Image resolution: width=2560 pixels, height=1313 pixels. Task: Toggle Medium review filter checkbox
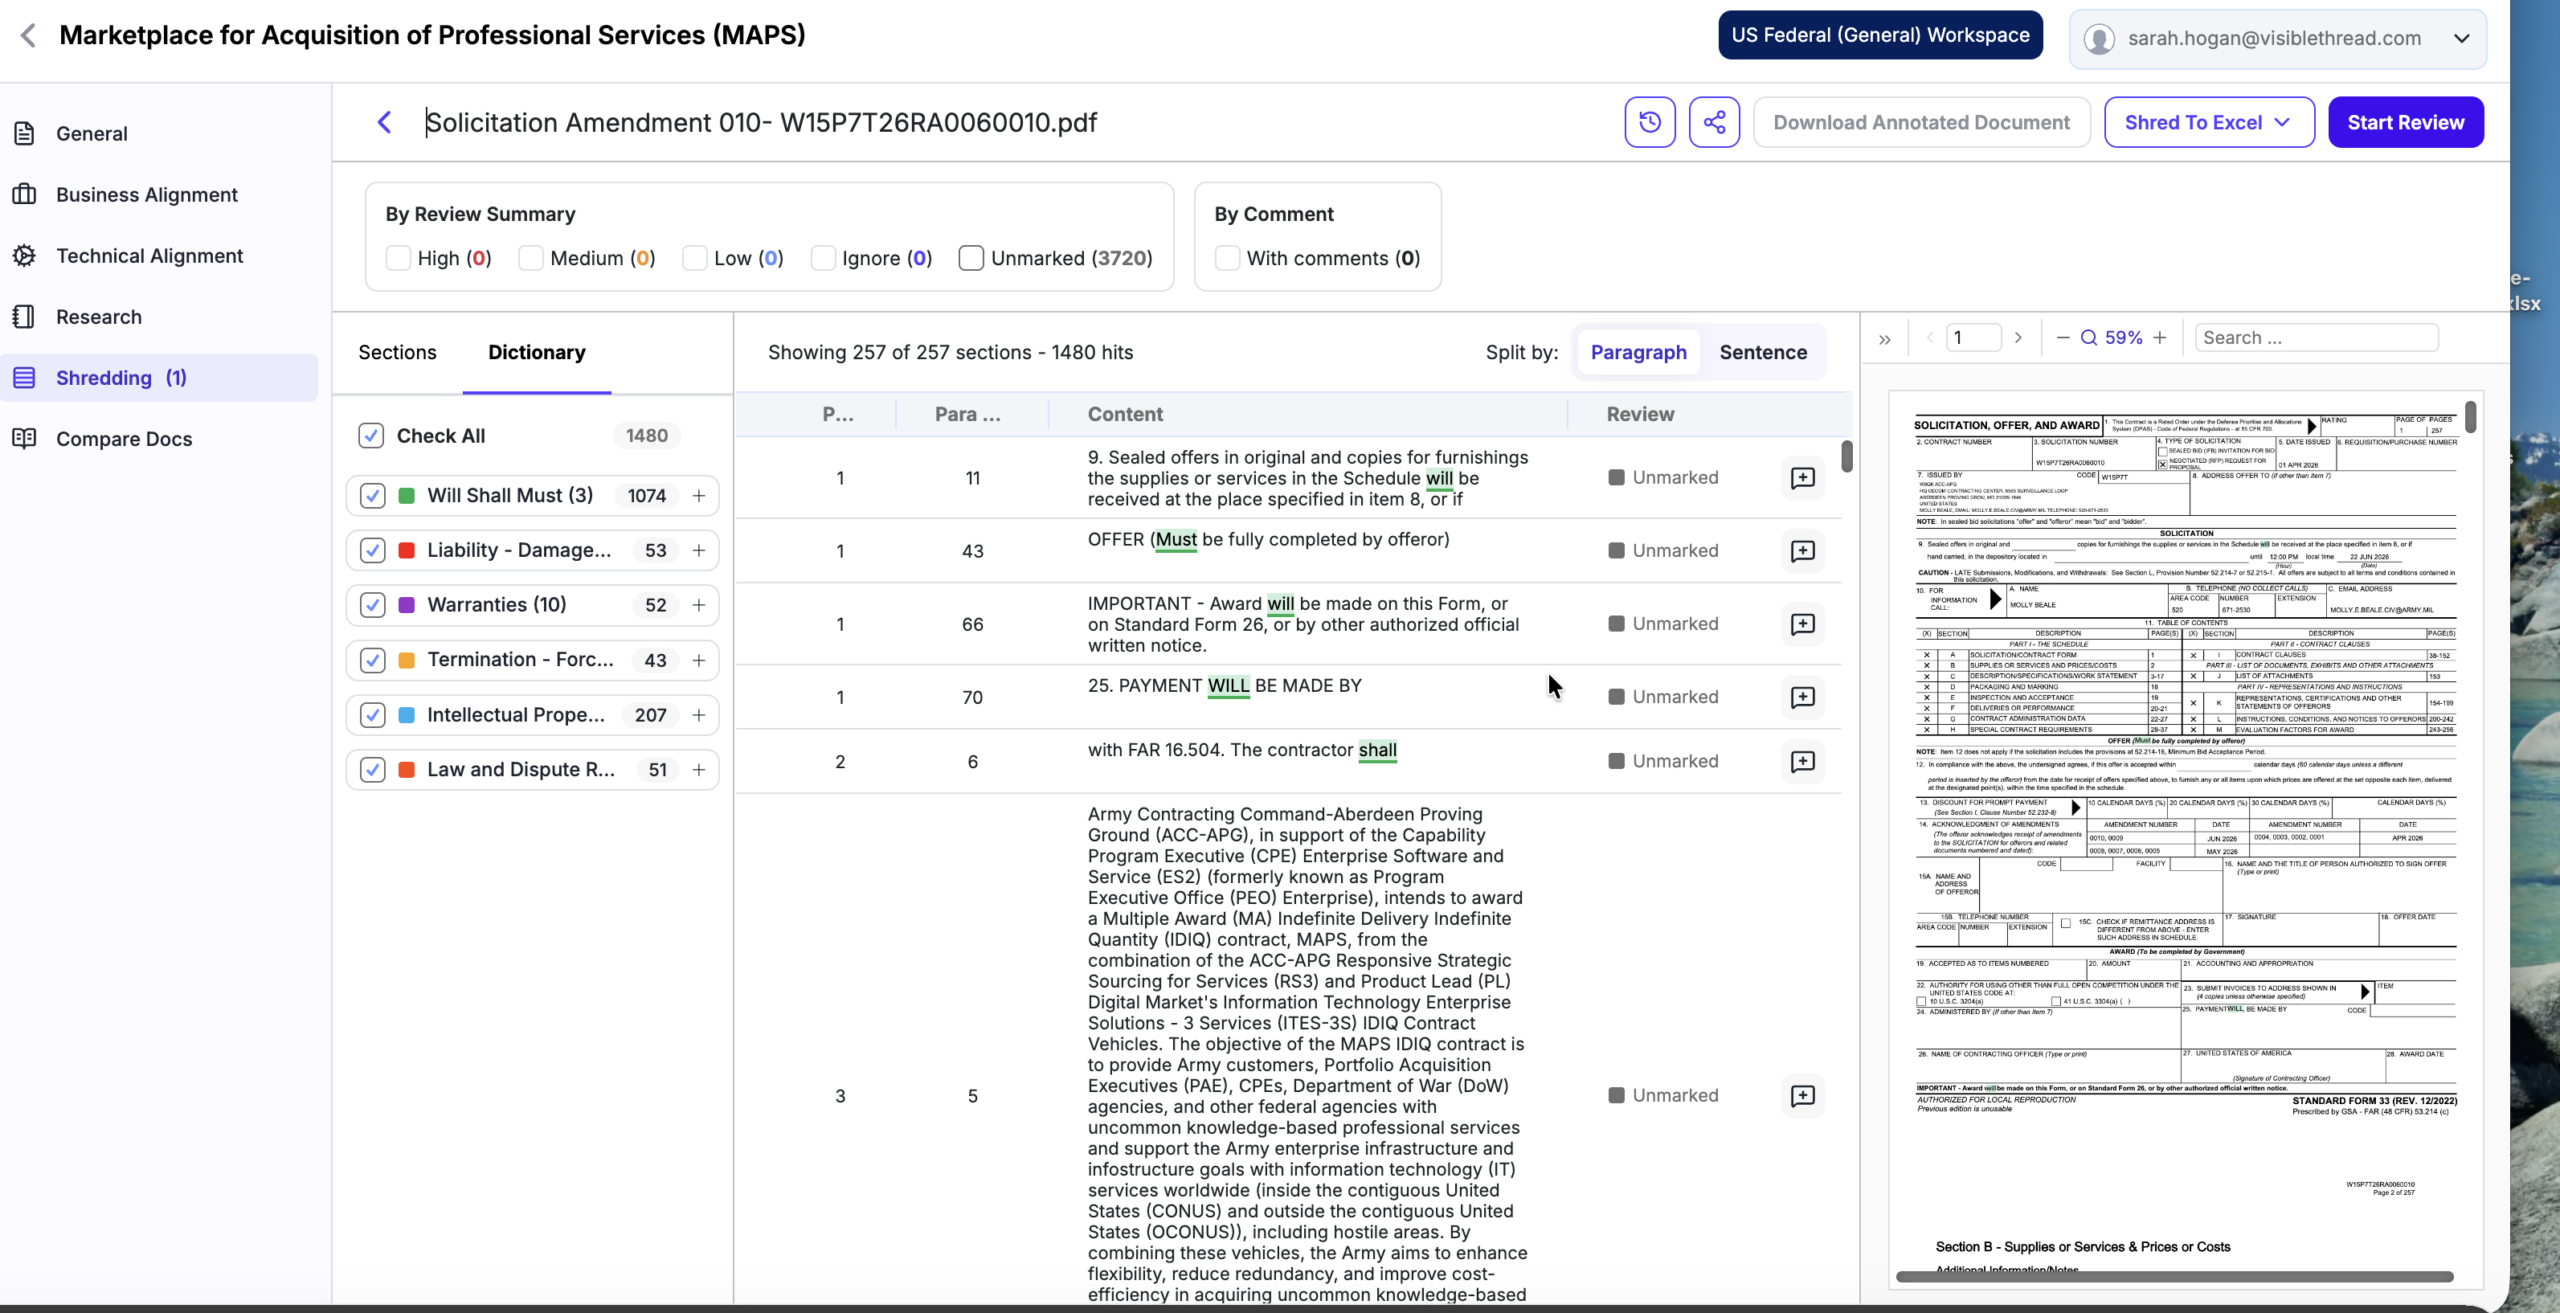click(x=531, y=258)
